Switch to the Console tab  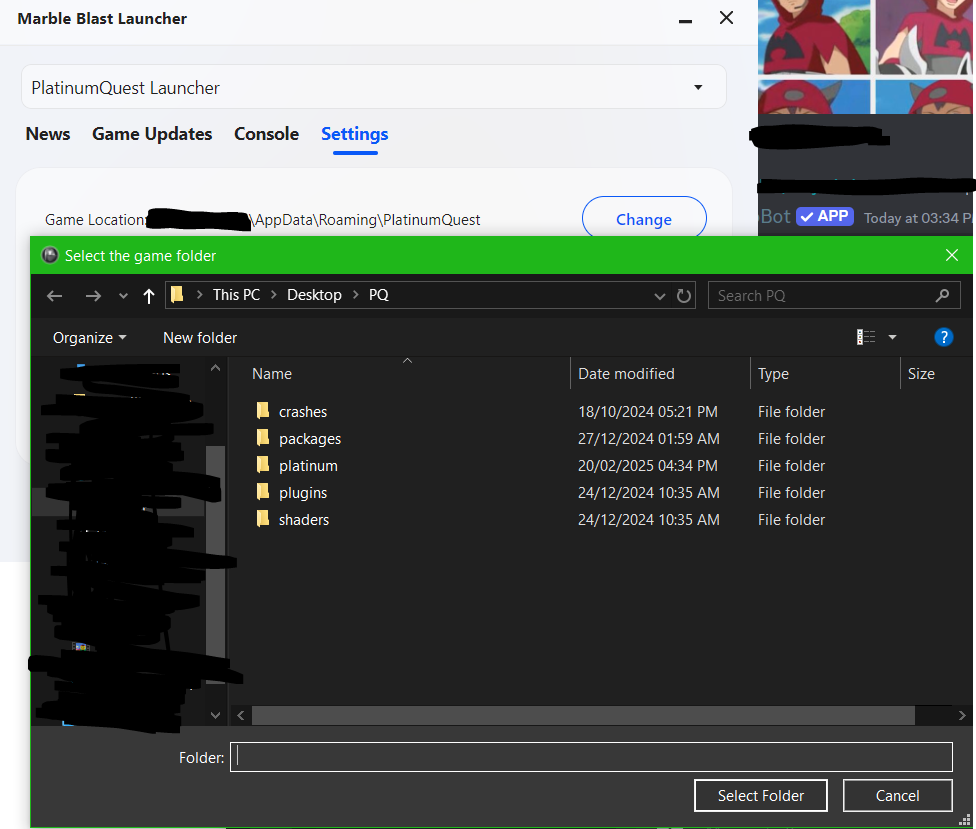click(266, 134)
